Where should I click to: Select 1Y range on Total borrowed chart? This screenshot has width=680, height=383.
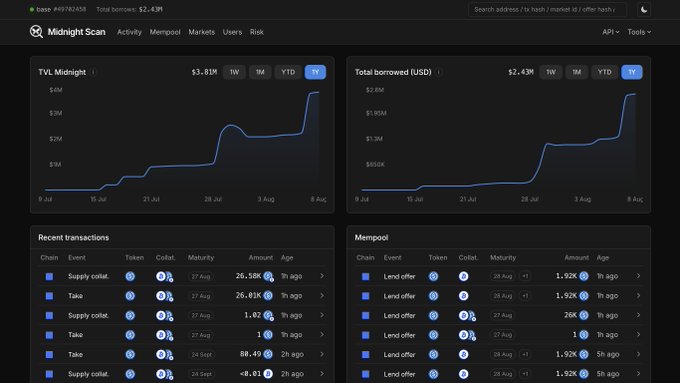(x=632, y=72)
